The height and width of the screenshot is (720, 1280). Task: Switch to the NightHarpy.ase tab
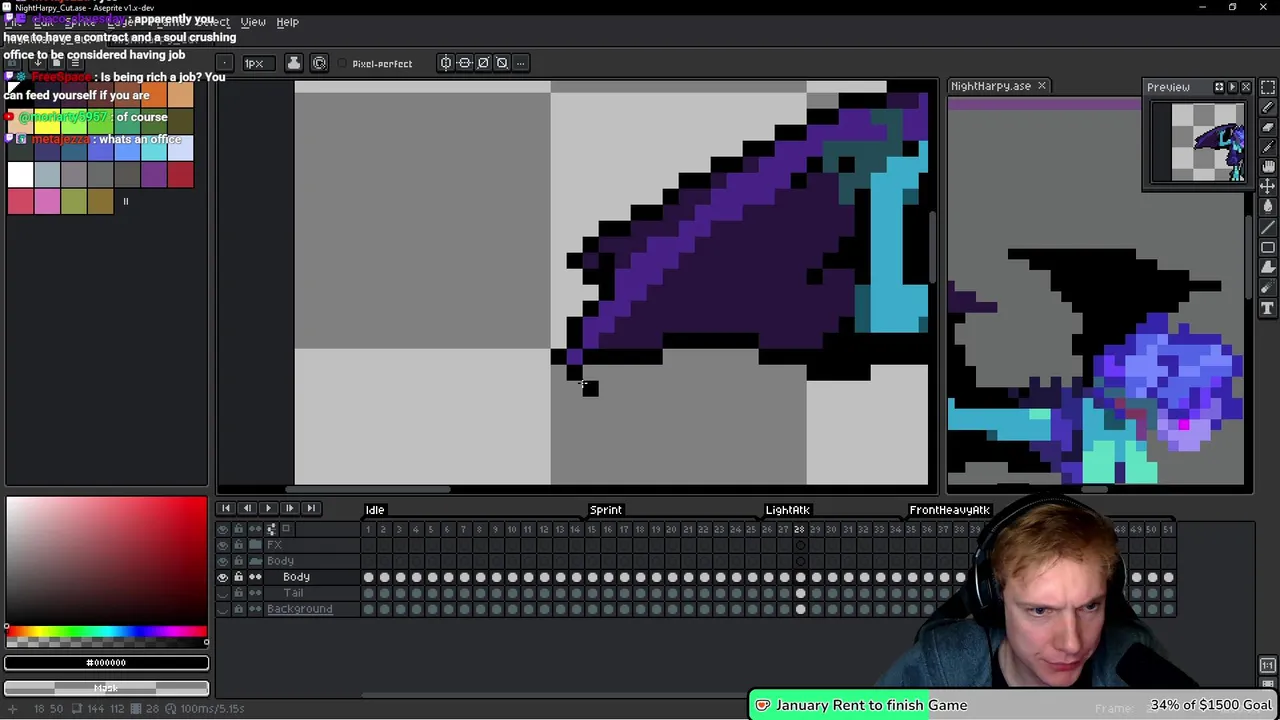tap(991, 86)
